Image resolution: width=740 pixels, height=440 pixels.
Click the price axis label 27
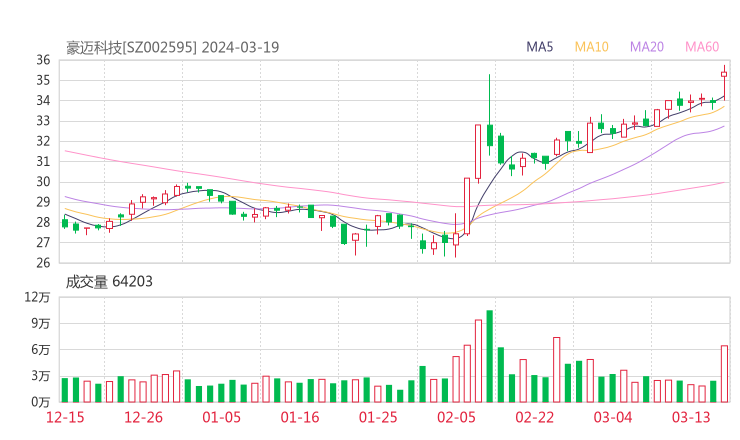pos(43,243)
